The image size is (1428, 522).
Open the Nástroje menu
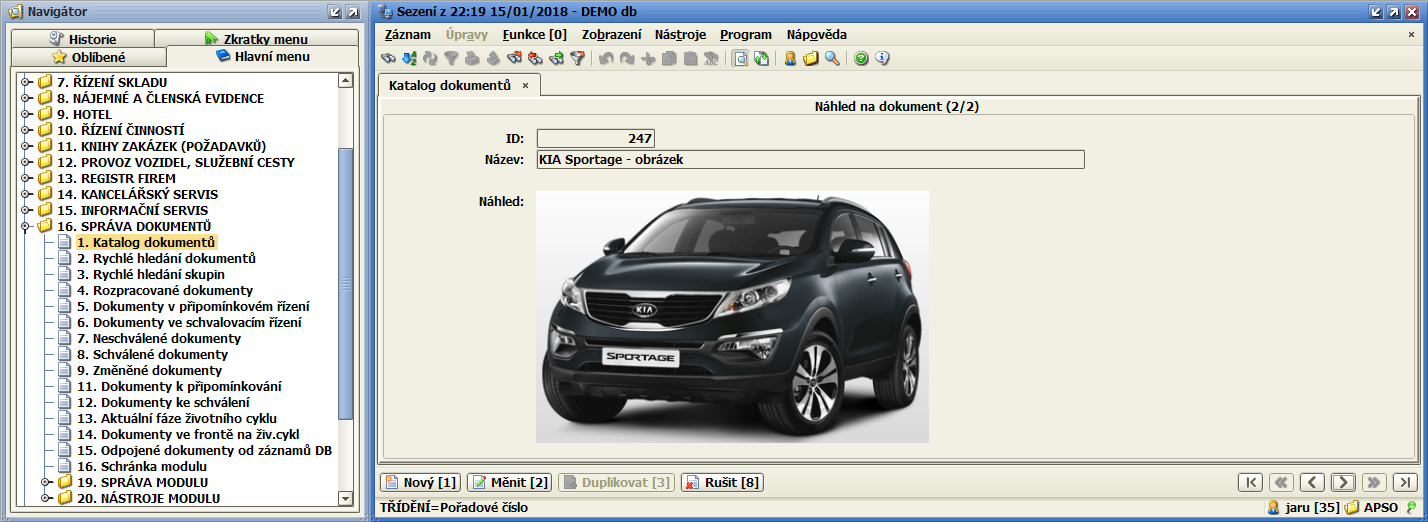tap(681, 34)
